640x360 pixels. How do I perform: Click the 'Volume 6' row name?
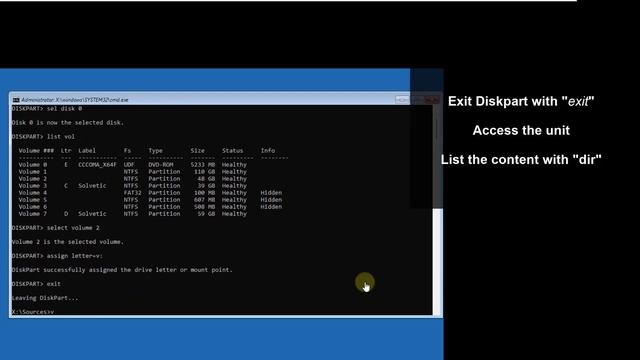click(33, 207)
